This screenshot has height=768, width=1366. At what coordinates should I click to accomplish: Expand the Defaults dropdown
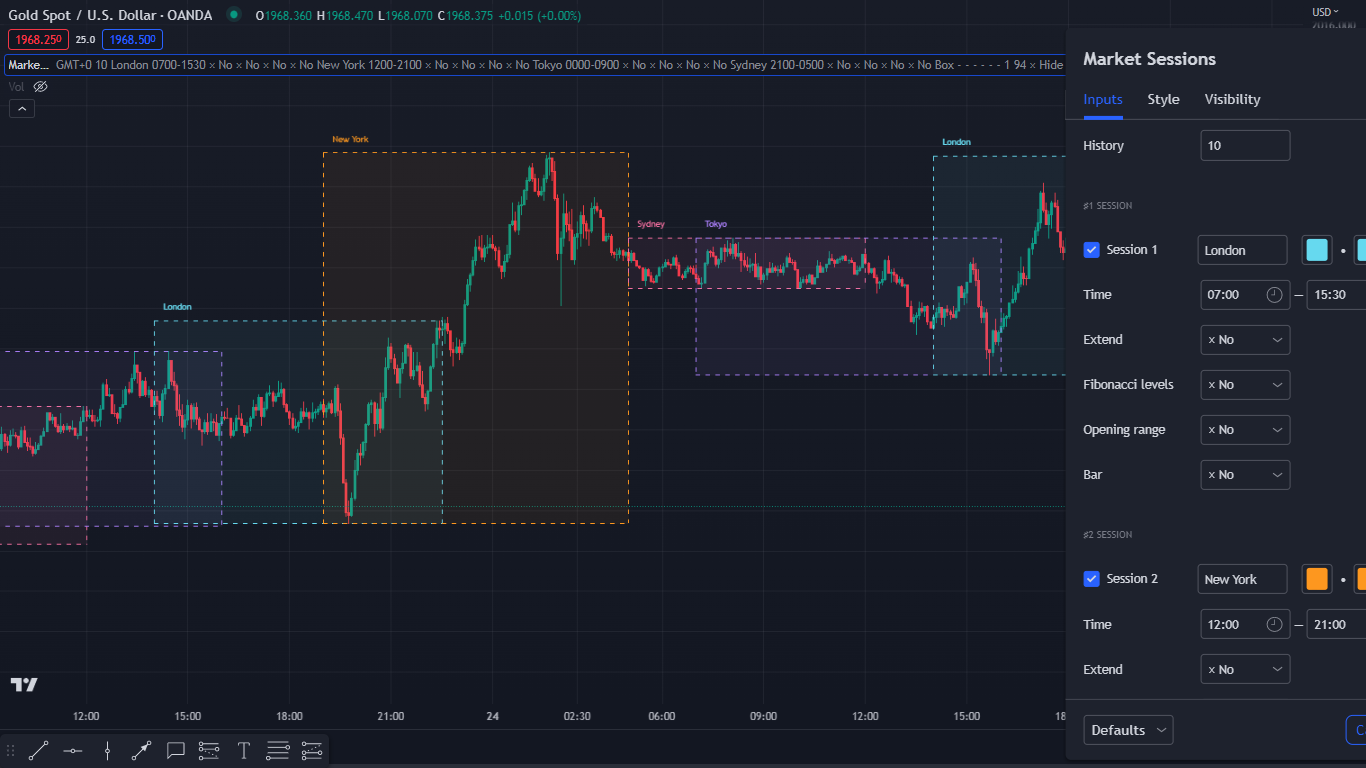click(1128, 730)
